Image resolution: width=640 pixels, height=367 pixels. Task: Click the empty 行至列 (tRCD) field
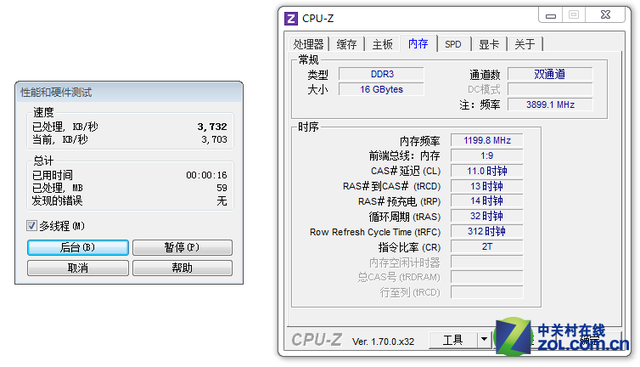pyautogui.click(x=487, y=292)
